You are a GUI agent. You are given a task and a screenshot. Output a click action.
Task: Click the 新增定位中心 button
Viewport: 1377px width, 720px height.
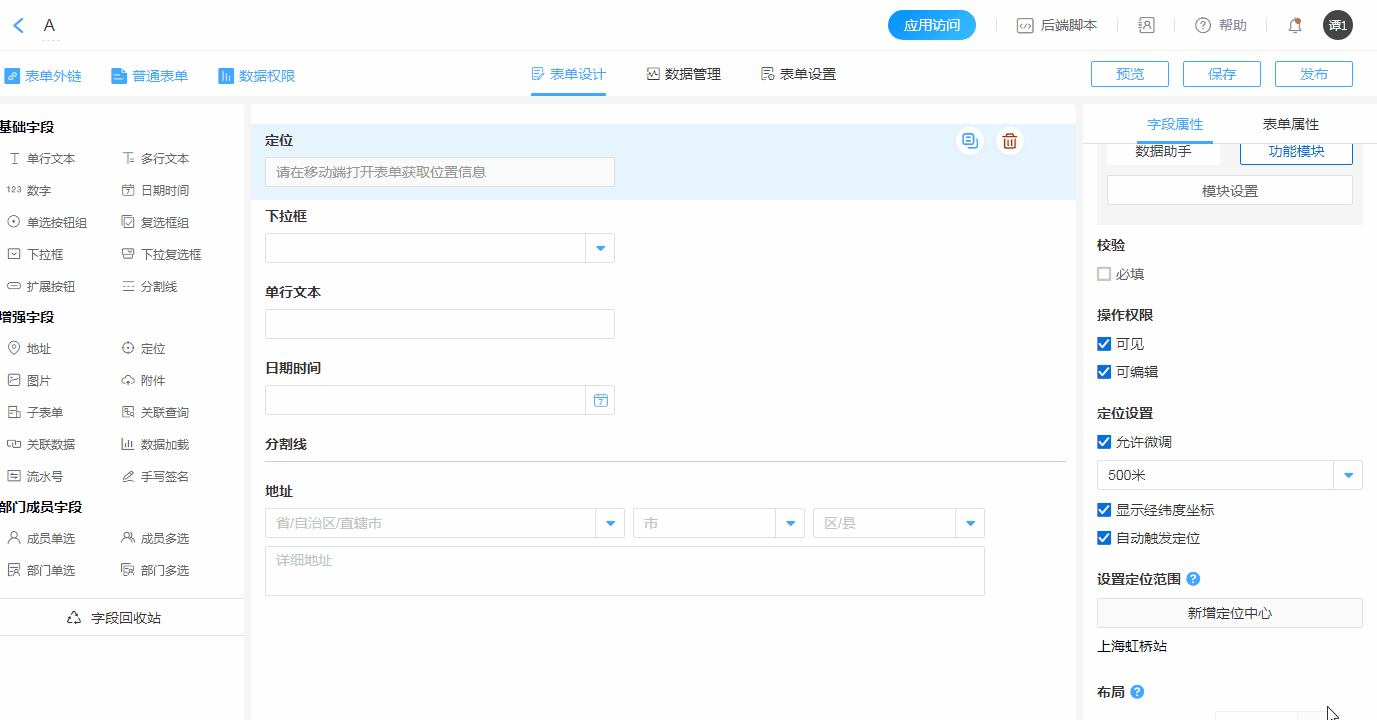1229,613
